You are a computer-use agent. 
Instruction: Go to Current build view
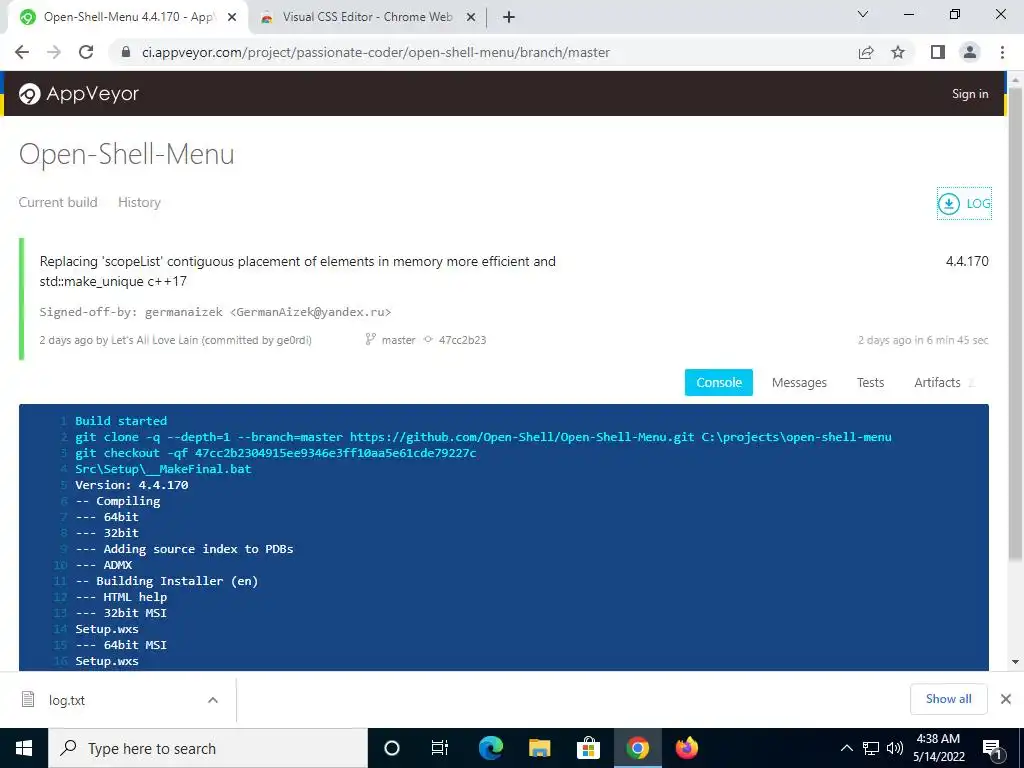[x=57, y=202]
